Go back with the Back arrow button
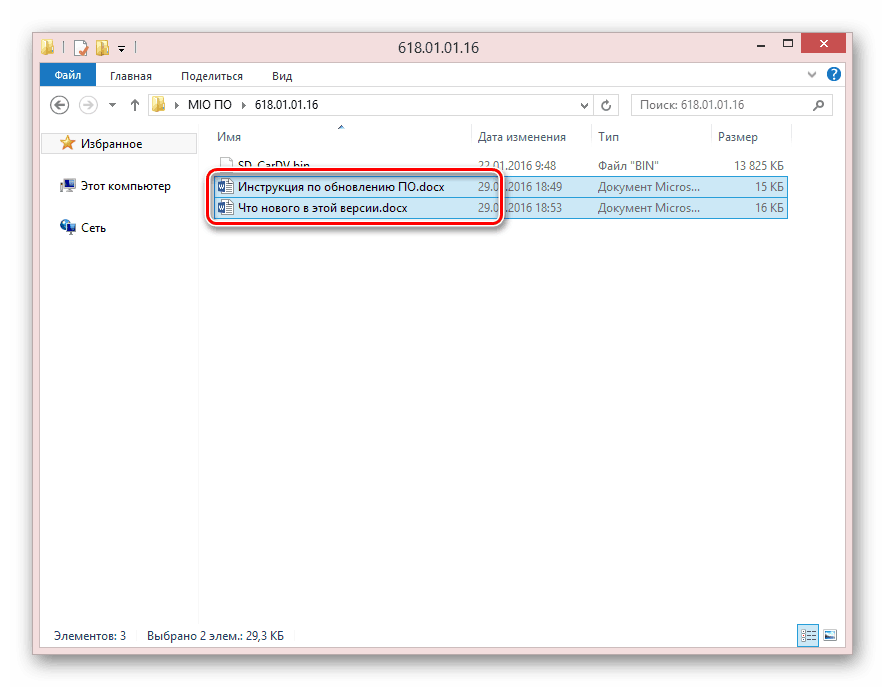885x687 pixels. pos(60,105)
